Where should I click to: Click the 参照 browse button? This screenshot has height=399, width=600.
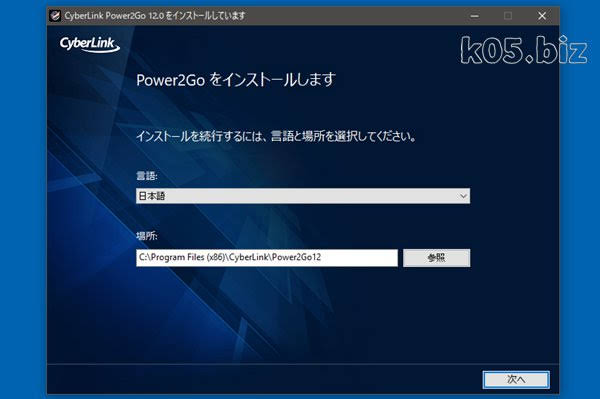click(436, 258)
